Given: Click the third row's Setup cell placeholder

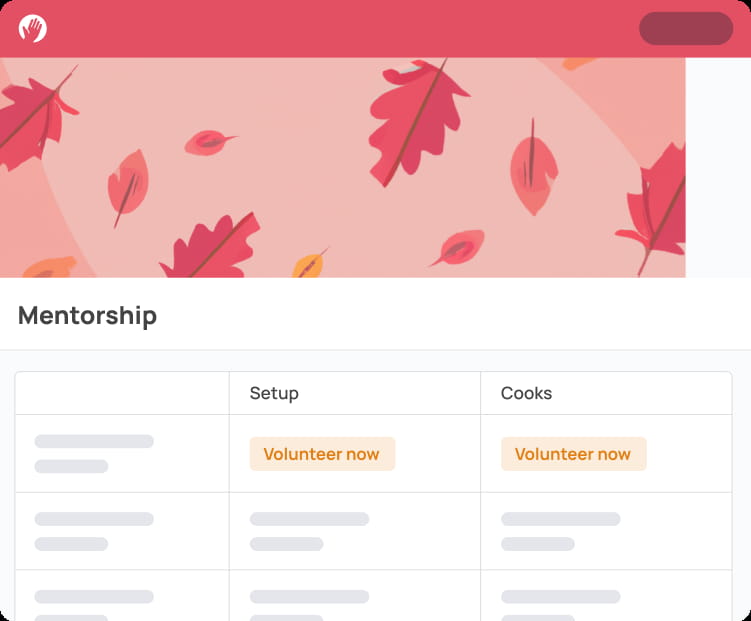Looking at the screenshot, I should pyautogui.click(x=309, y=602).
